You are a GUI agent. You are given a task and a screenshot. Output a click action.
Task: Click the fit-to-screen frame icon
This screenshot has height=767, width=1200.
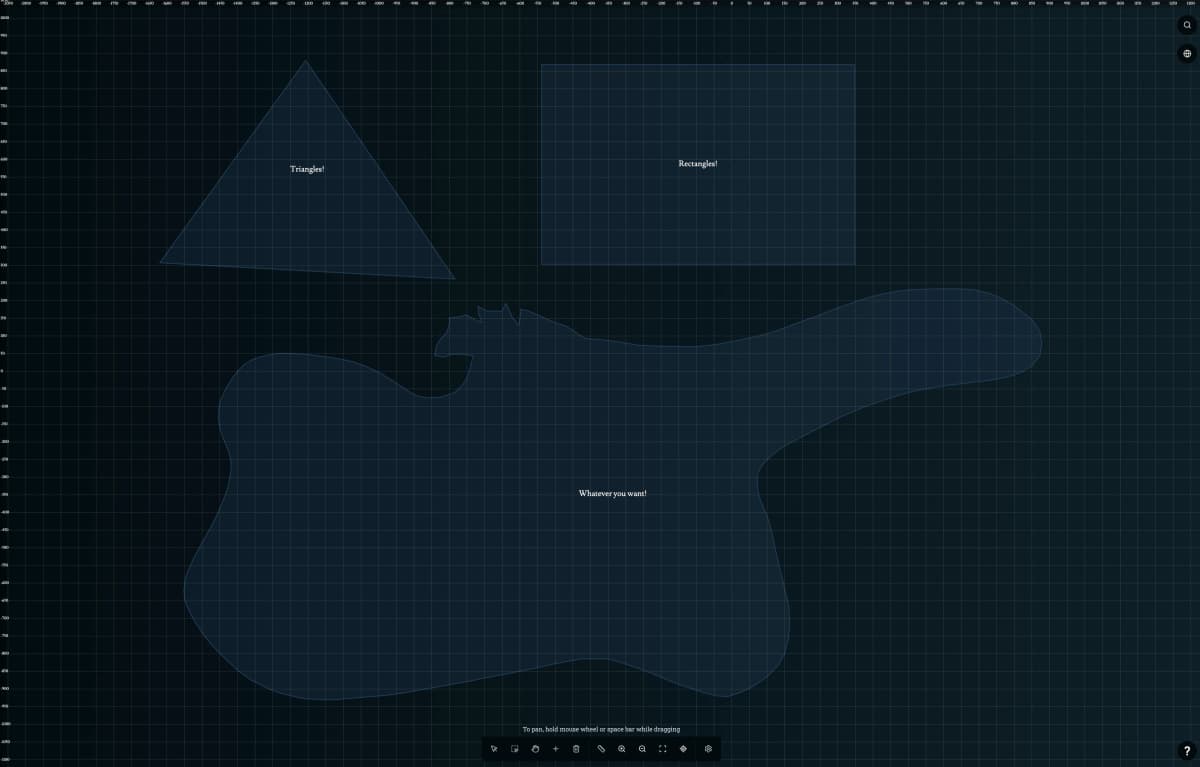pos(663,748)
